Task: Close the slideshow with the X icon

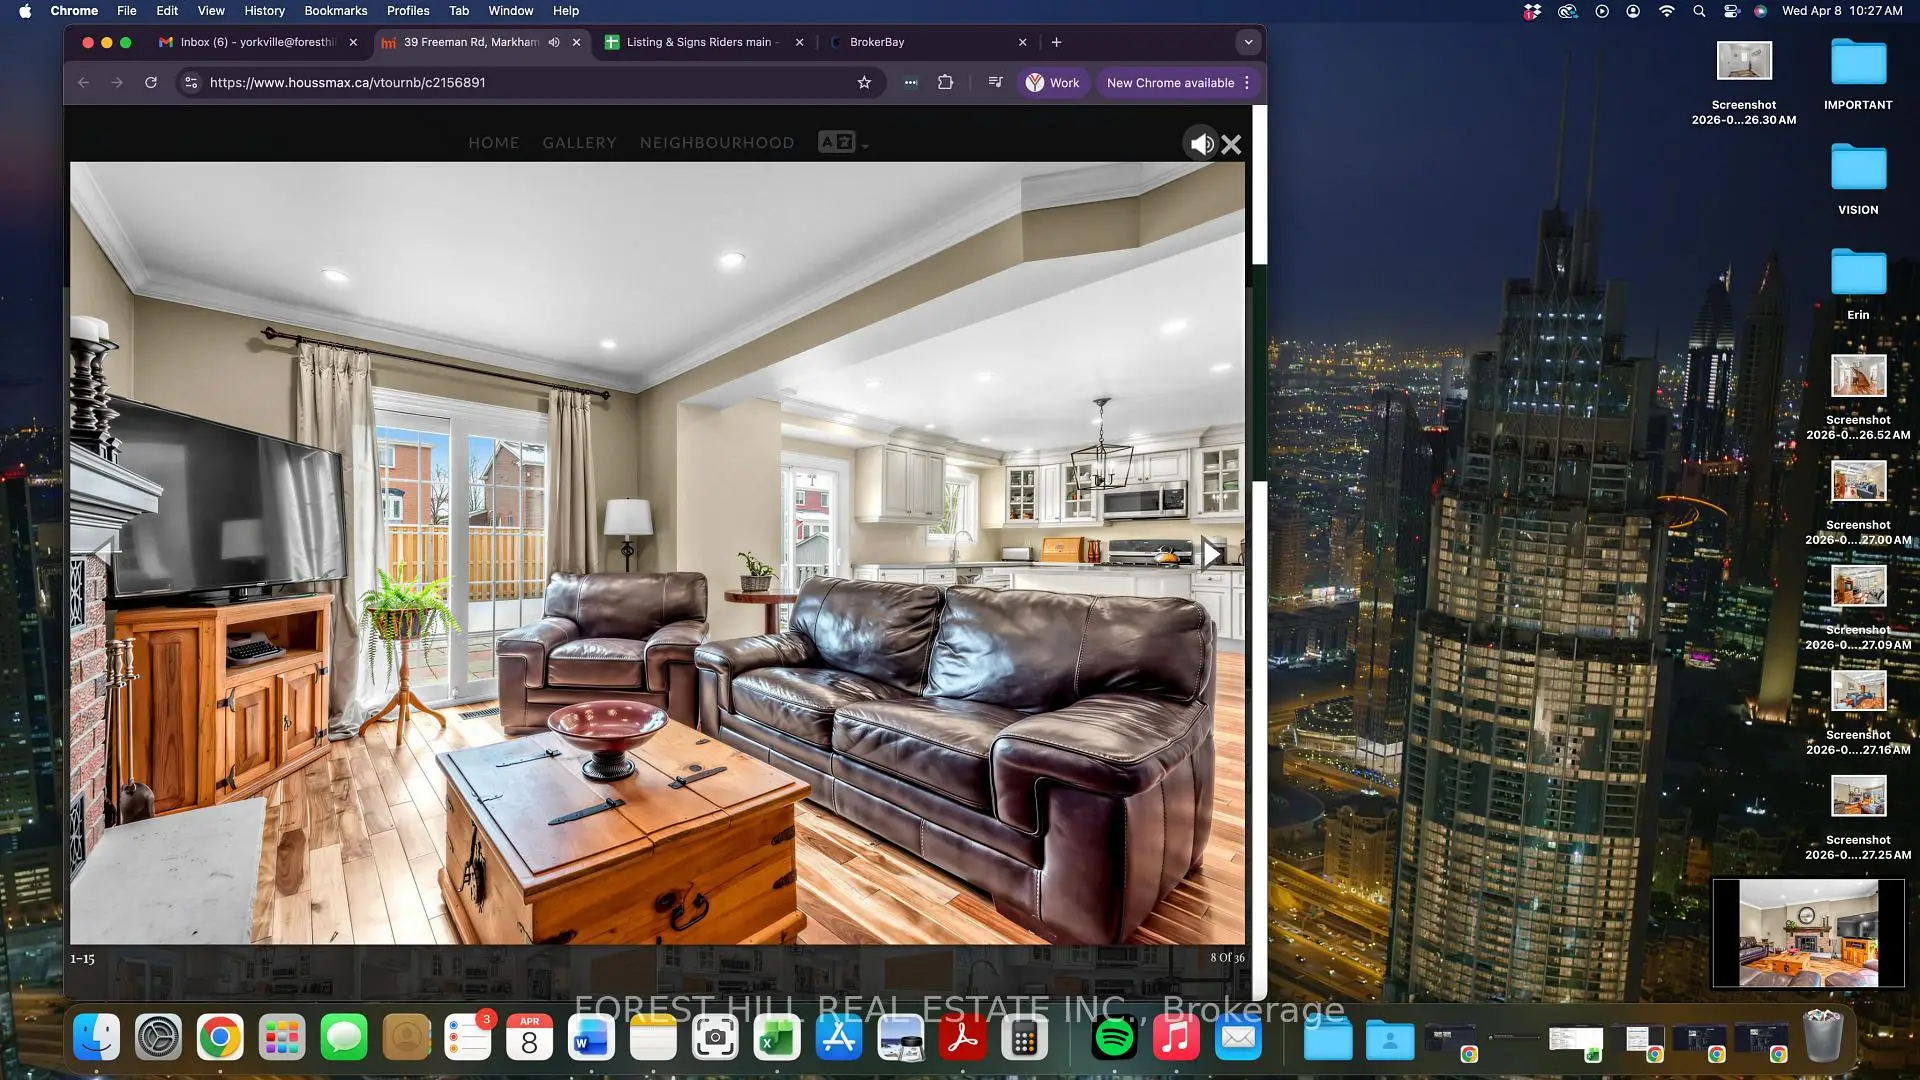Action: coord(1232,144)
